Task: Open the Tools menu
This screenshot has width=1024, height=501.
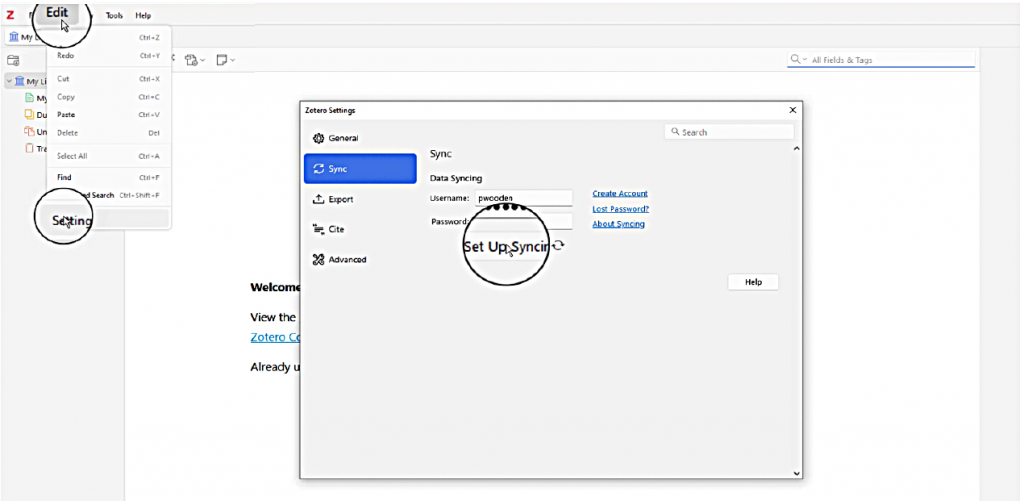Action: click(114, 15)
